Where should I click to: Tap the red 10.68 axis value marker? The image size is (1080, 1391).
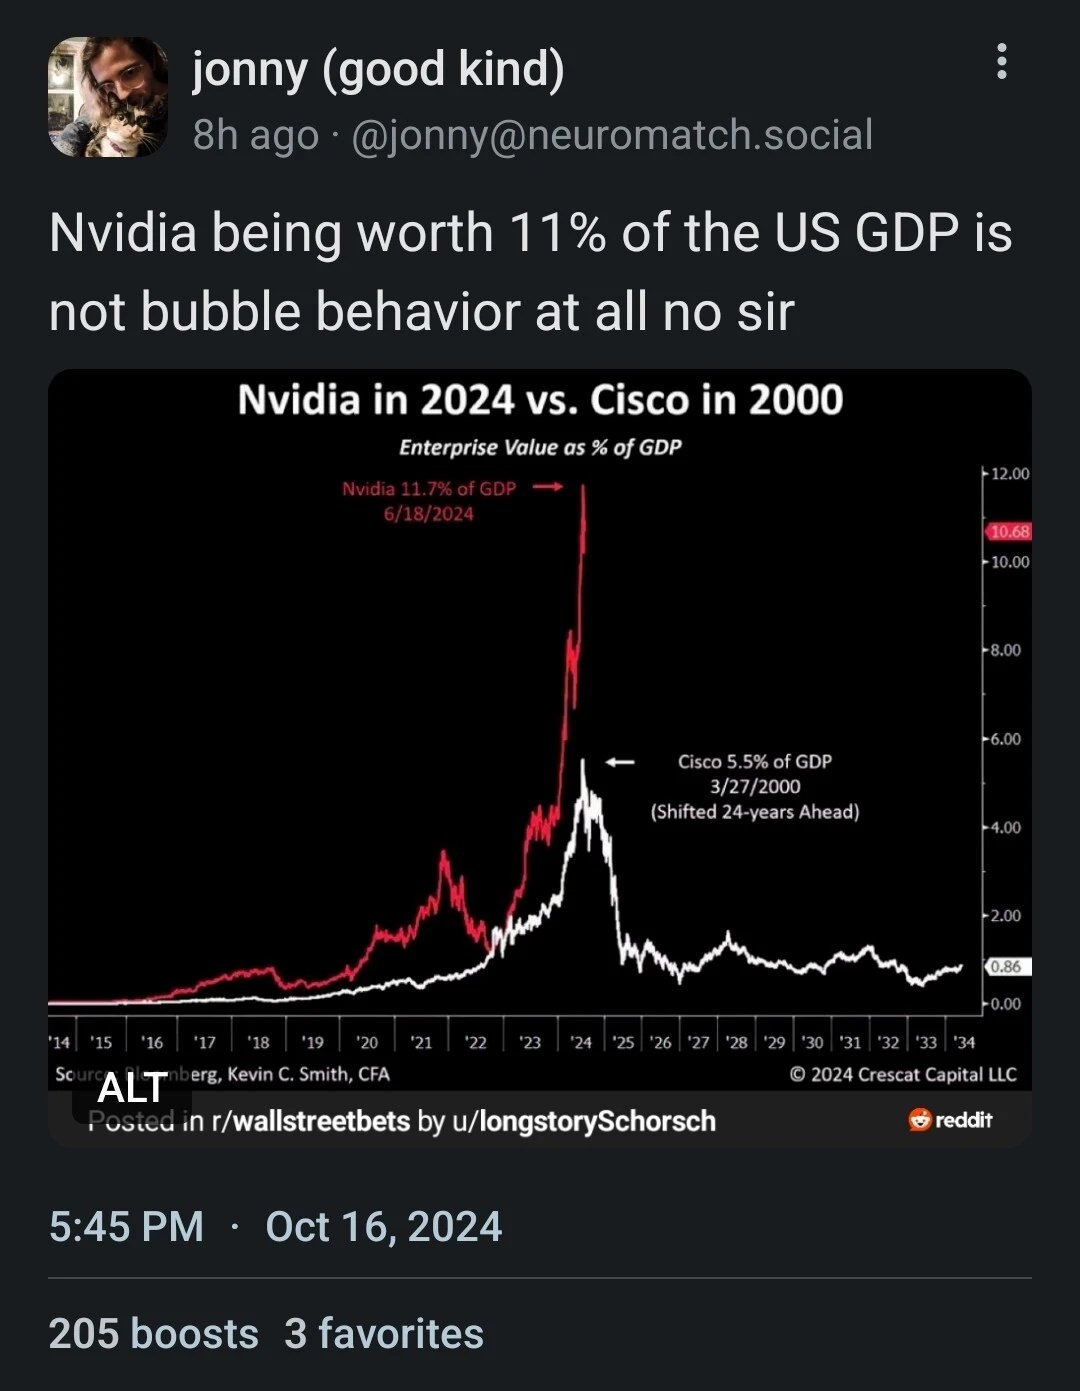pos(1010,531)
